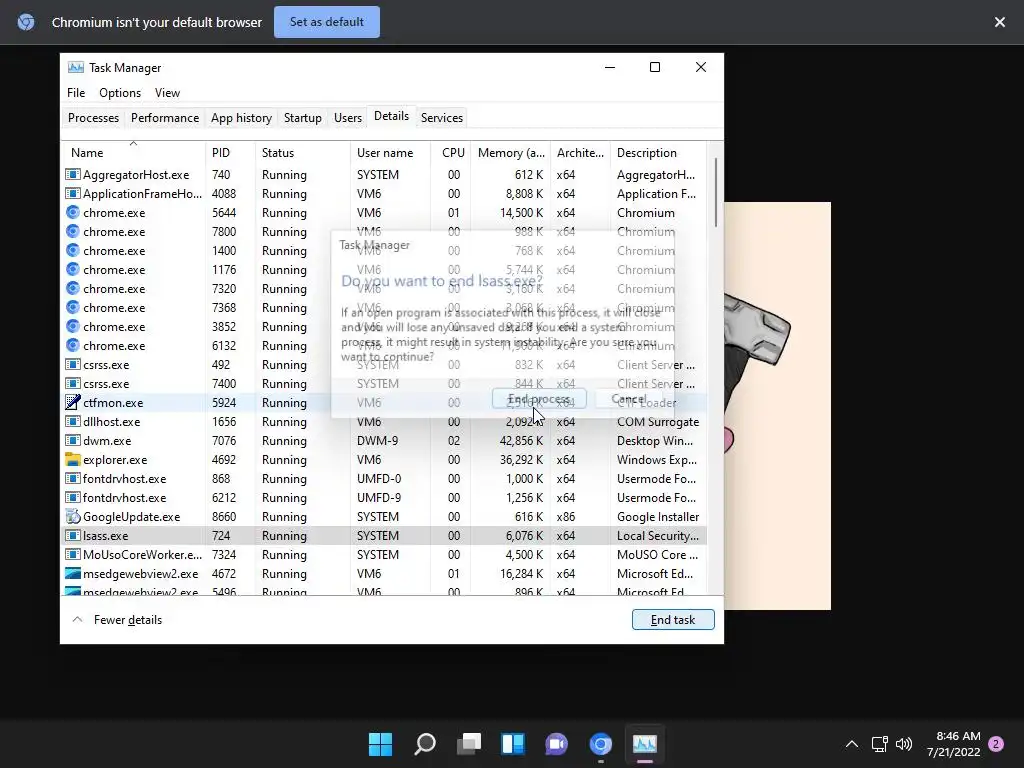Select GoogleUpdate.exe installer icon
This screenshot has width=1024, height=768.
pos(72,516)
